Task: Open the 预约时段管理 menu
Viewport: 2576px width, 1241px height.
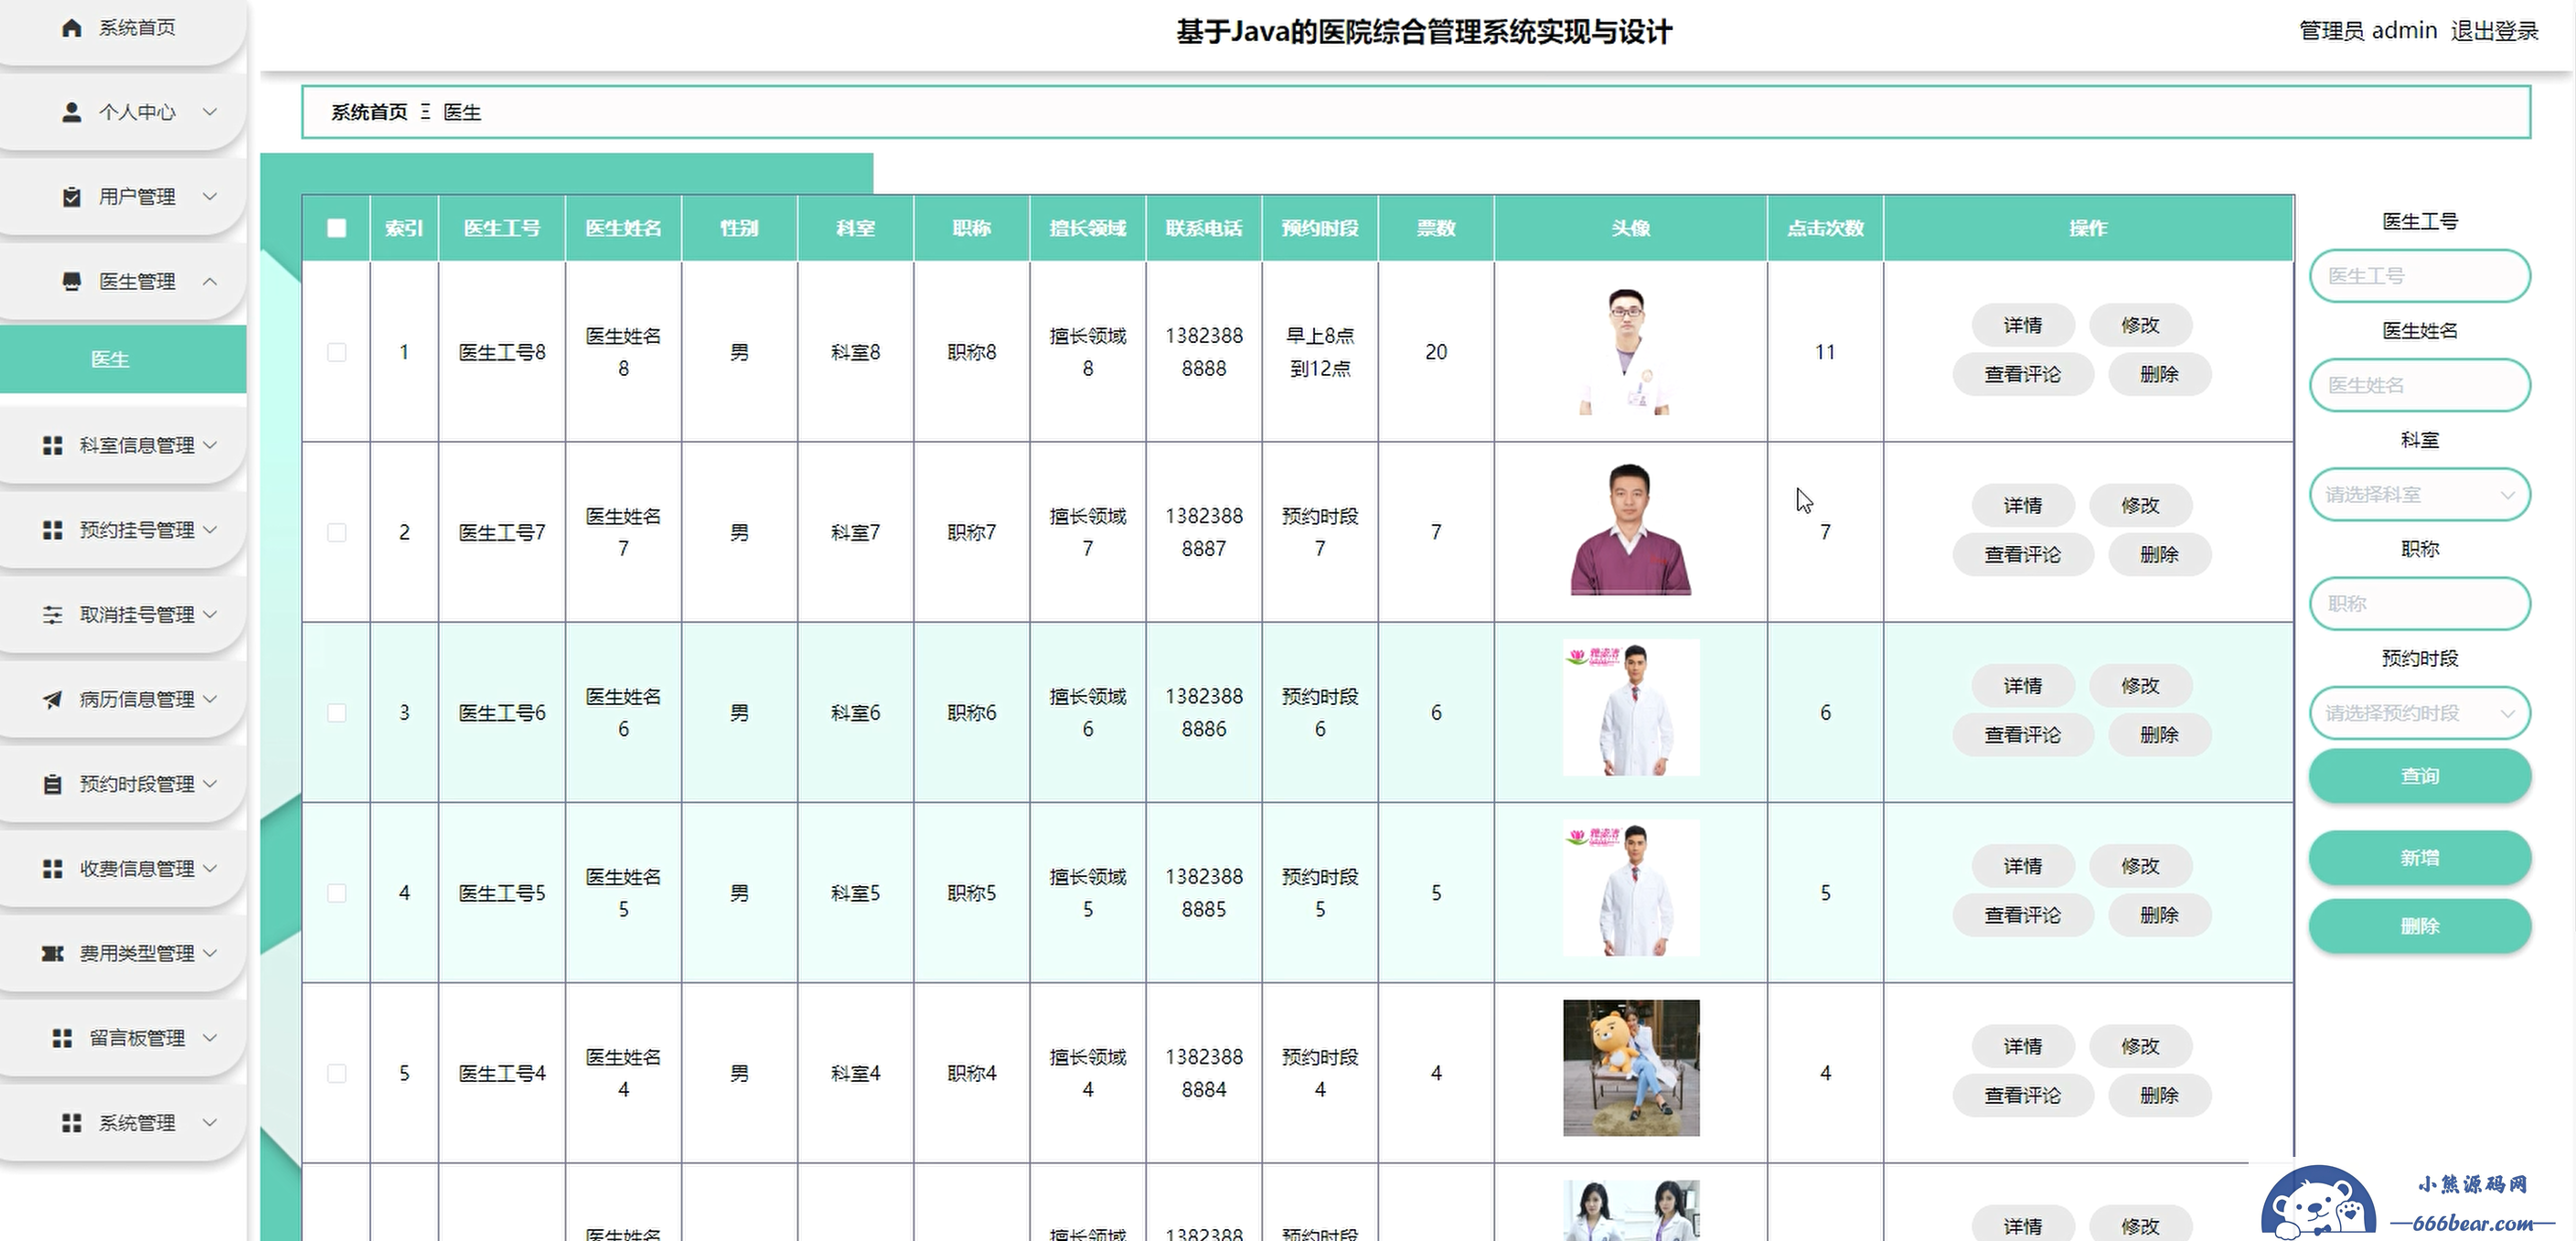Action: pyautogui.click(x=123, y=784)
